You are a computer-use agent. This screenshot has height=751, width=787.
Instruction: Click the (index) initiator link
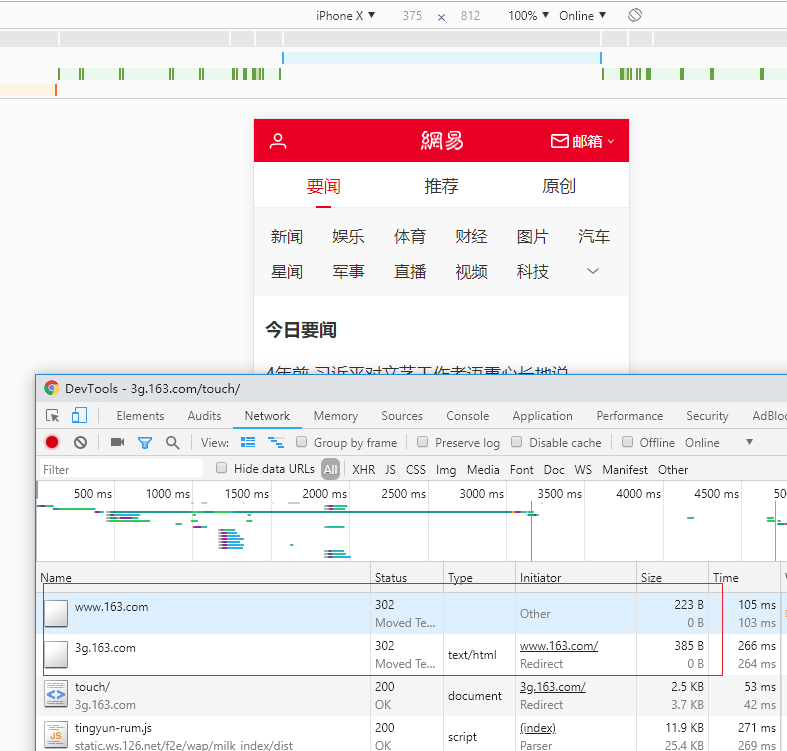538,728
